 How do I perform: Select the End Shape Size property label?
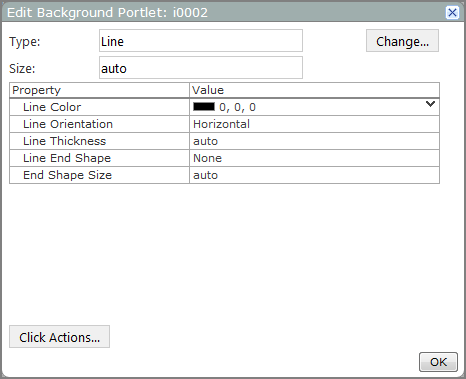pos(67,175)
